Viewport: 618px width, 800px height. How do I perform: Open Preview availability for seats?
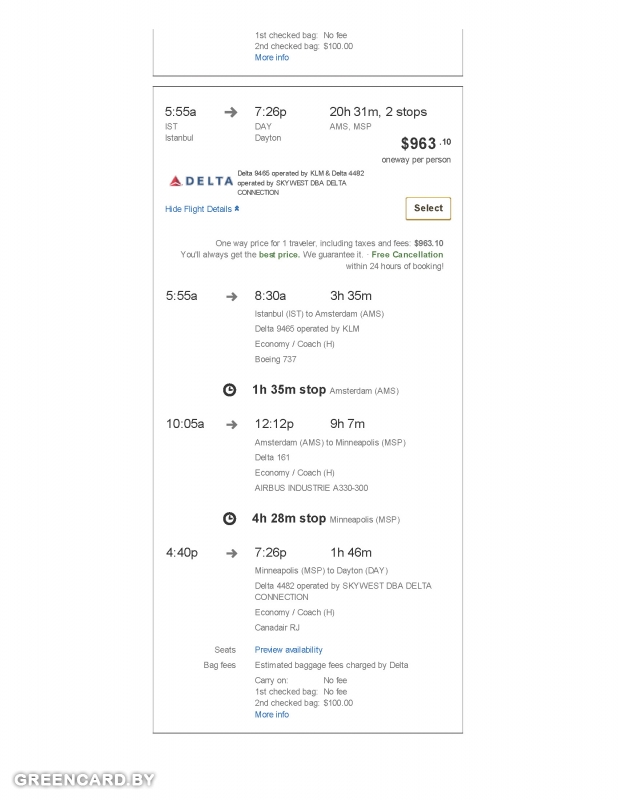point(288,650)
